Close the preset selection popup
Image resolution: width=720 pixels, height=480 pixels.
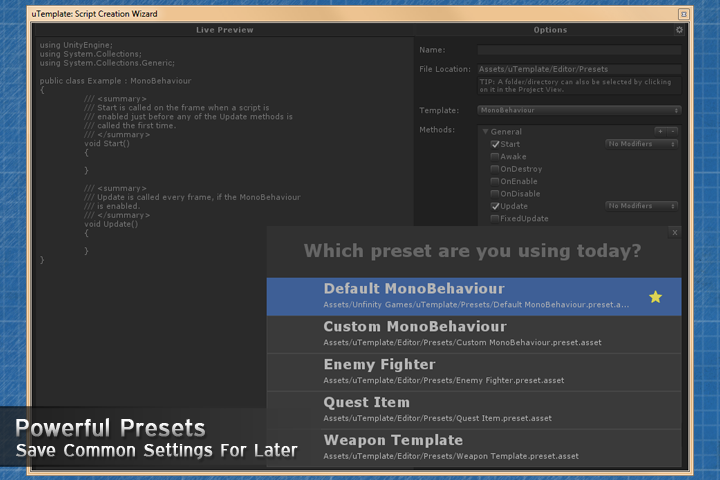(x=675, y=232)
